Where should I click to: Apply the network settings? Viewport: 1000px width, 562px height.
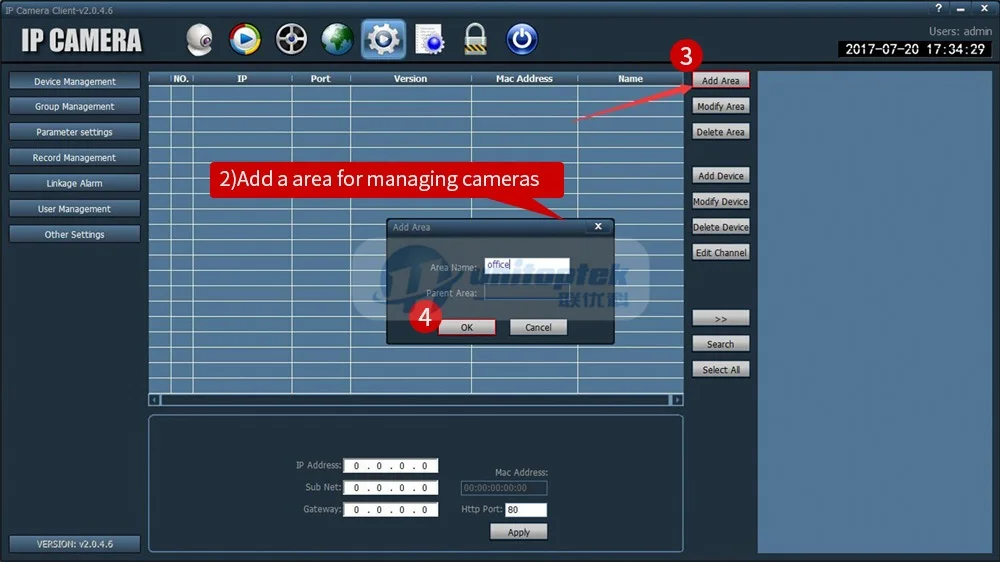pyautogui.click(x=518, y=532)
